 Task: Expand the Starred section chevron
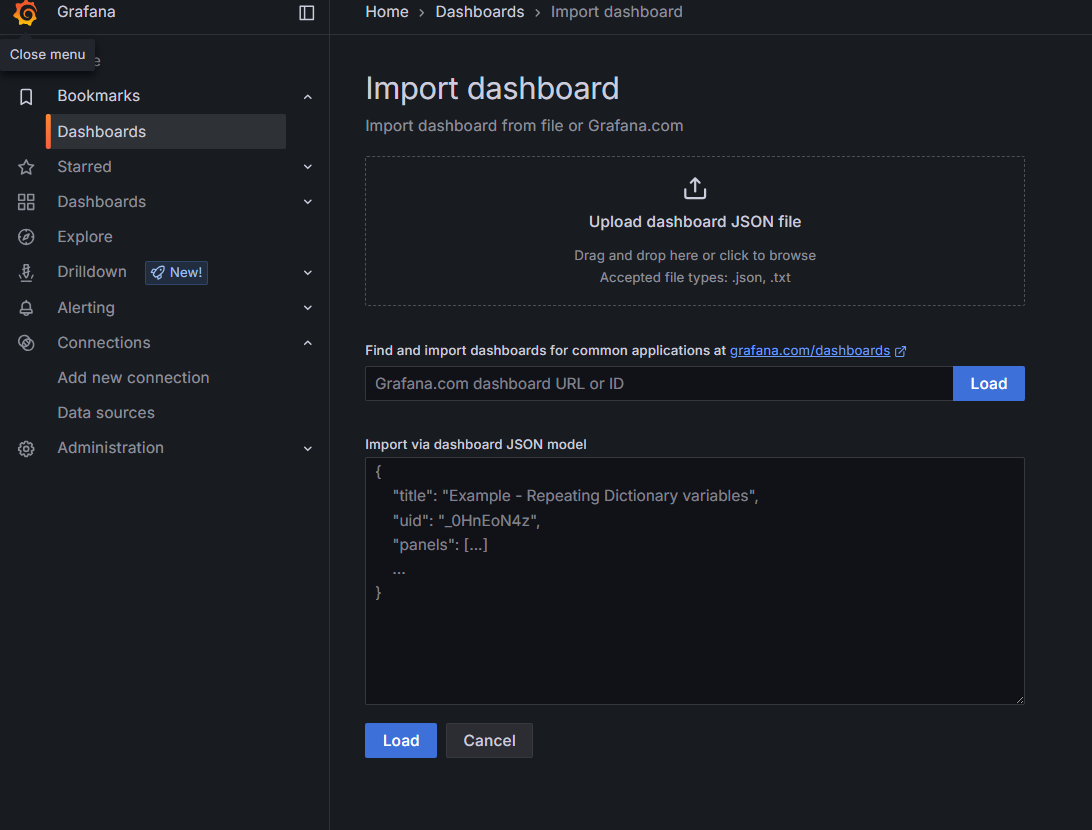coord(307,167)
